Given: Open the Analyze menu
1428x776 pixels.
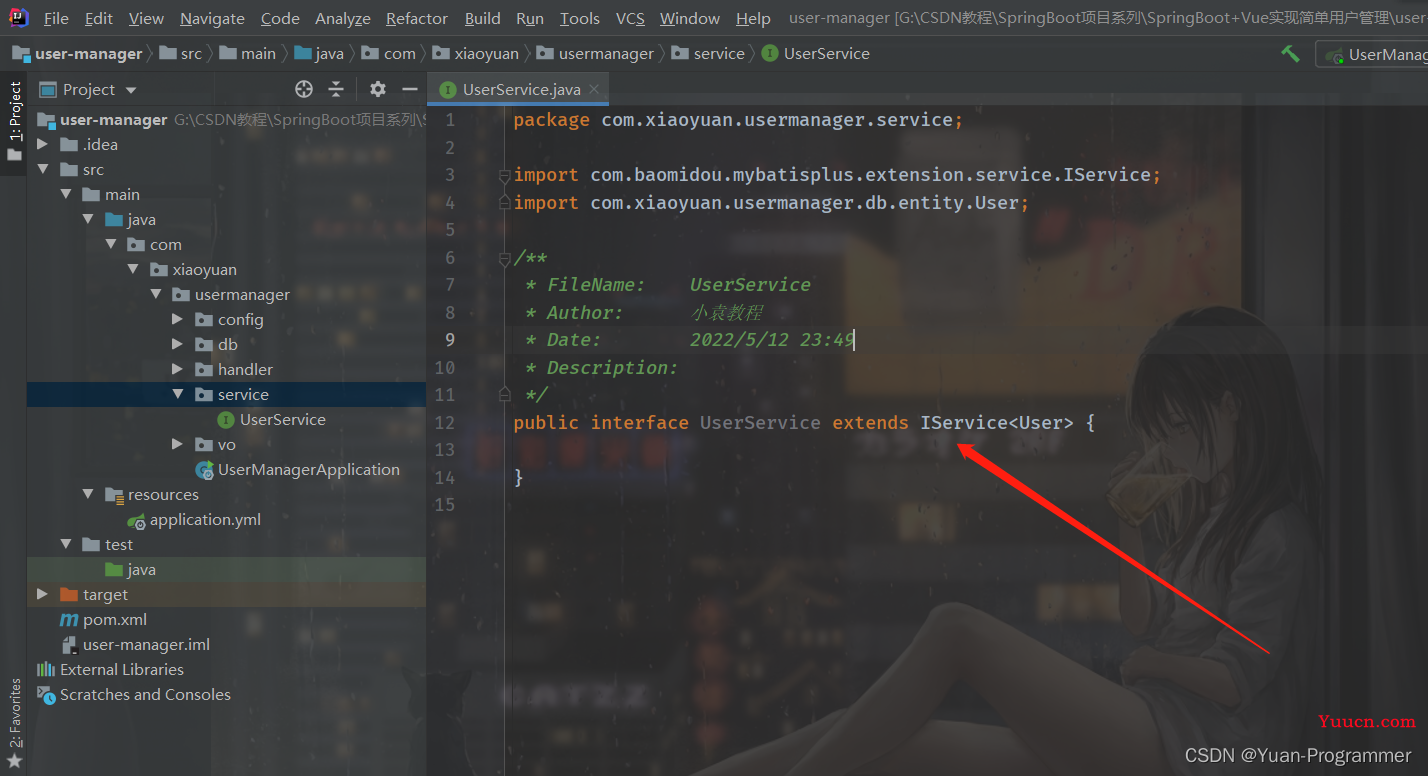Looking at the screenshot, I should tap(343, 18).
